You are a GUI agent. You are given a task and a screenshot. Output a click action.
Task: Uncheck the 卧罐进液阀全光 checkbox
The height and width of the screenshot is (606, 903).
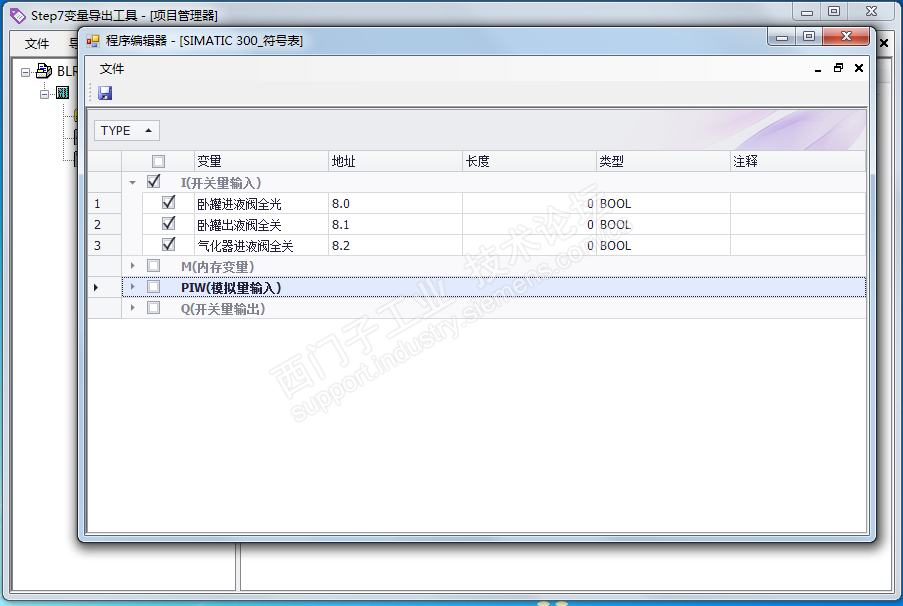click(169, 203)
